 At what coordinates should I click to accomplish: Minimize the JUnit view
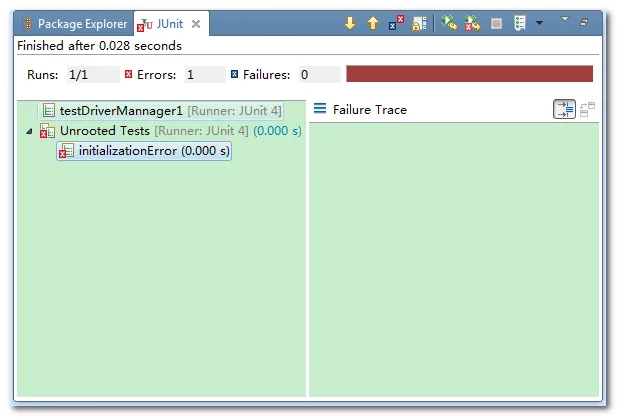tap(584, 22)
